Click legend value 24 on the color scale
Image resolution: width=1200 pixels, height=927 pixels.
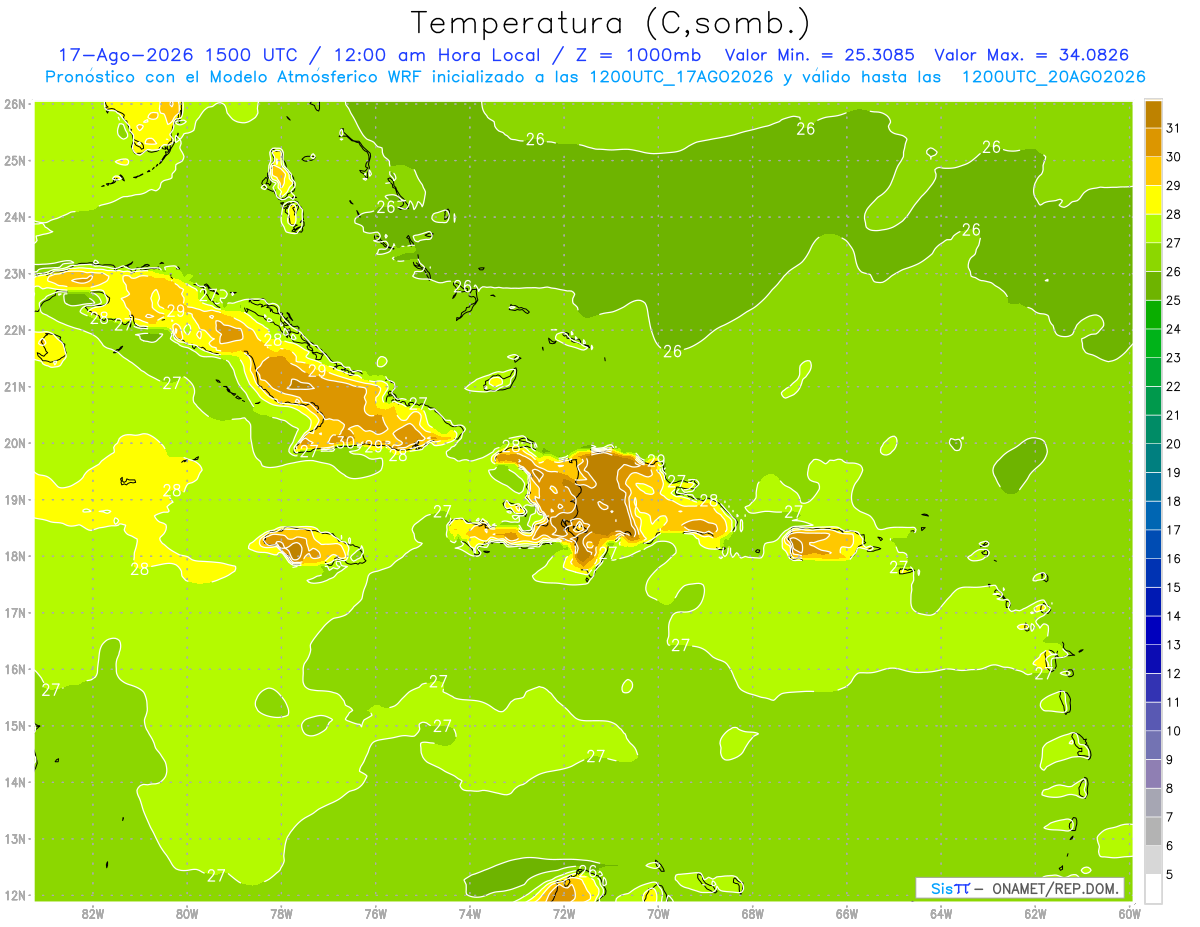coord(1173,329)
